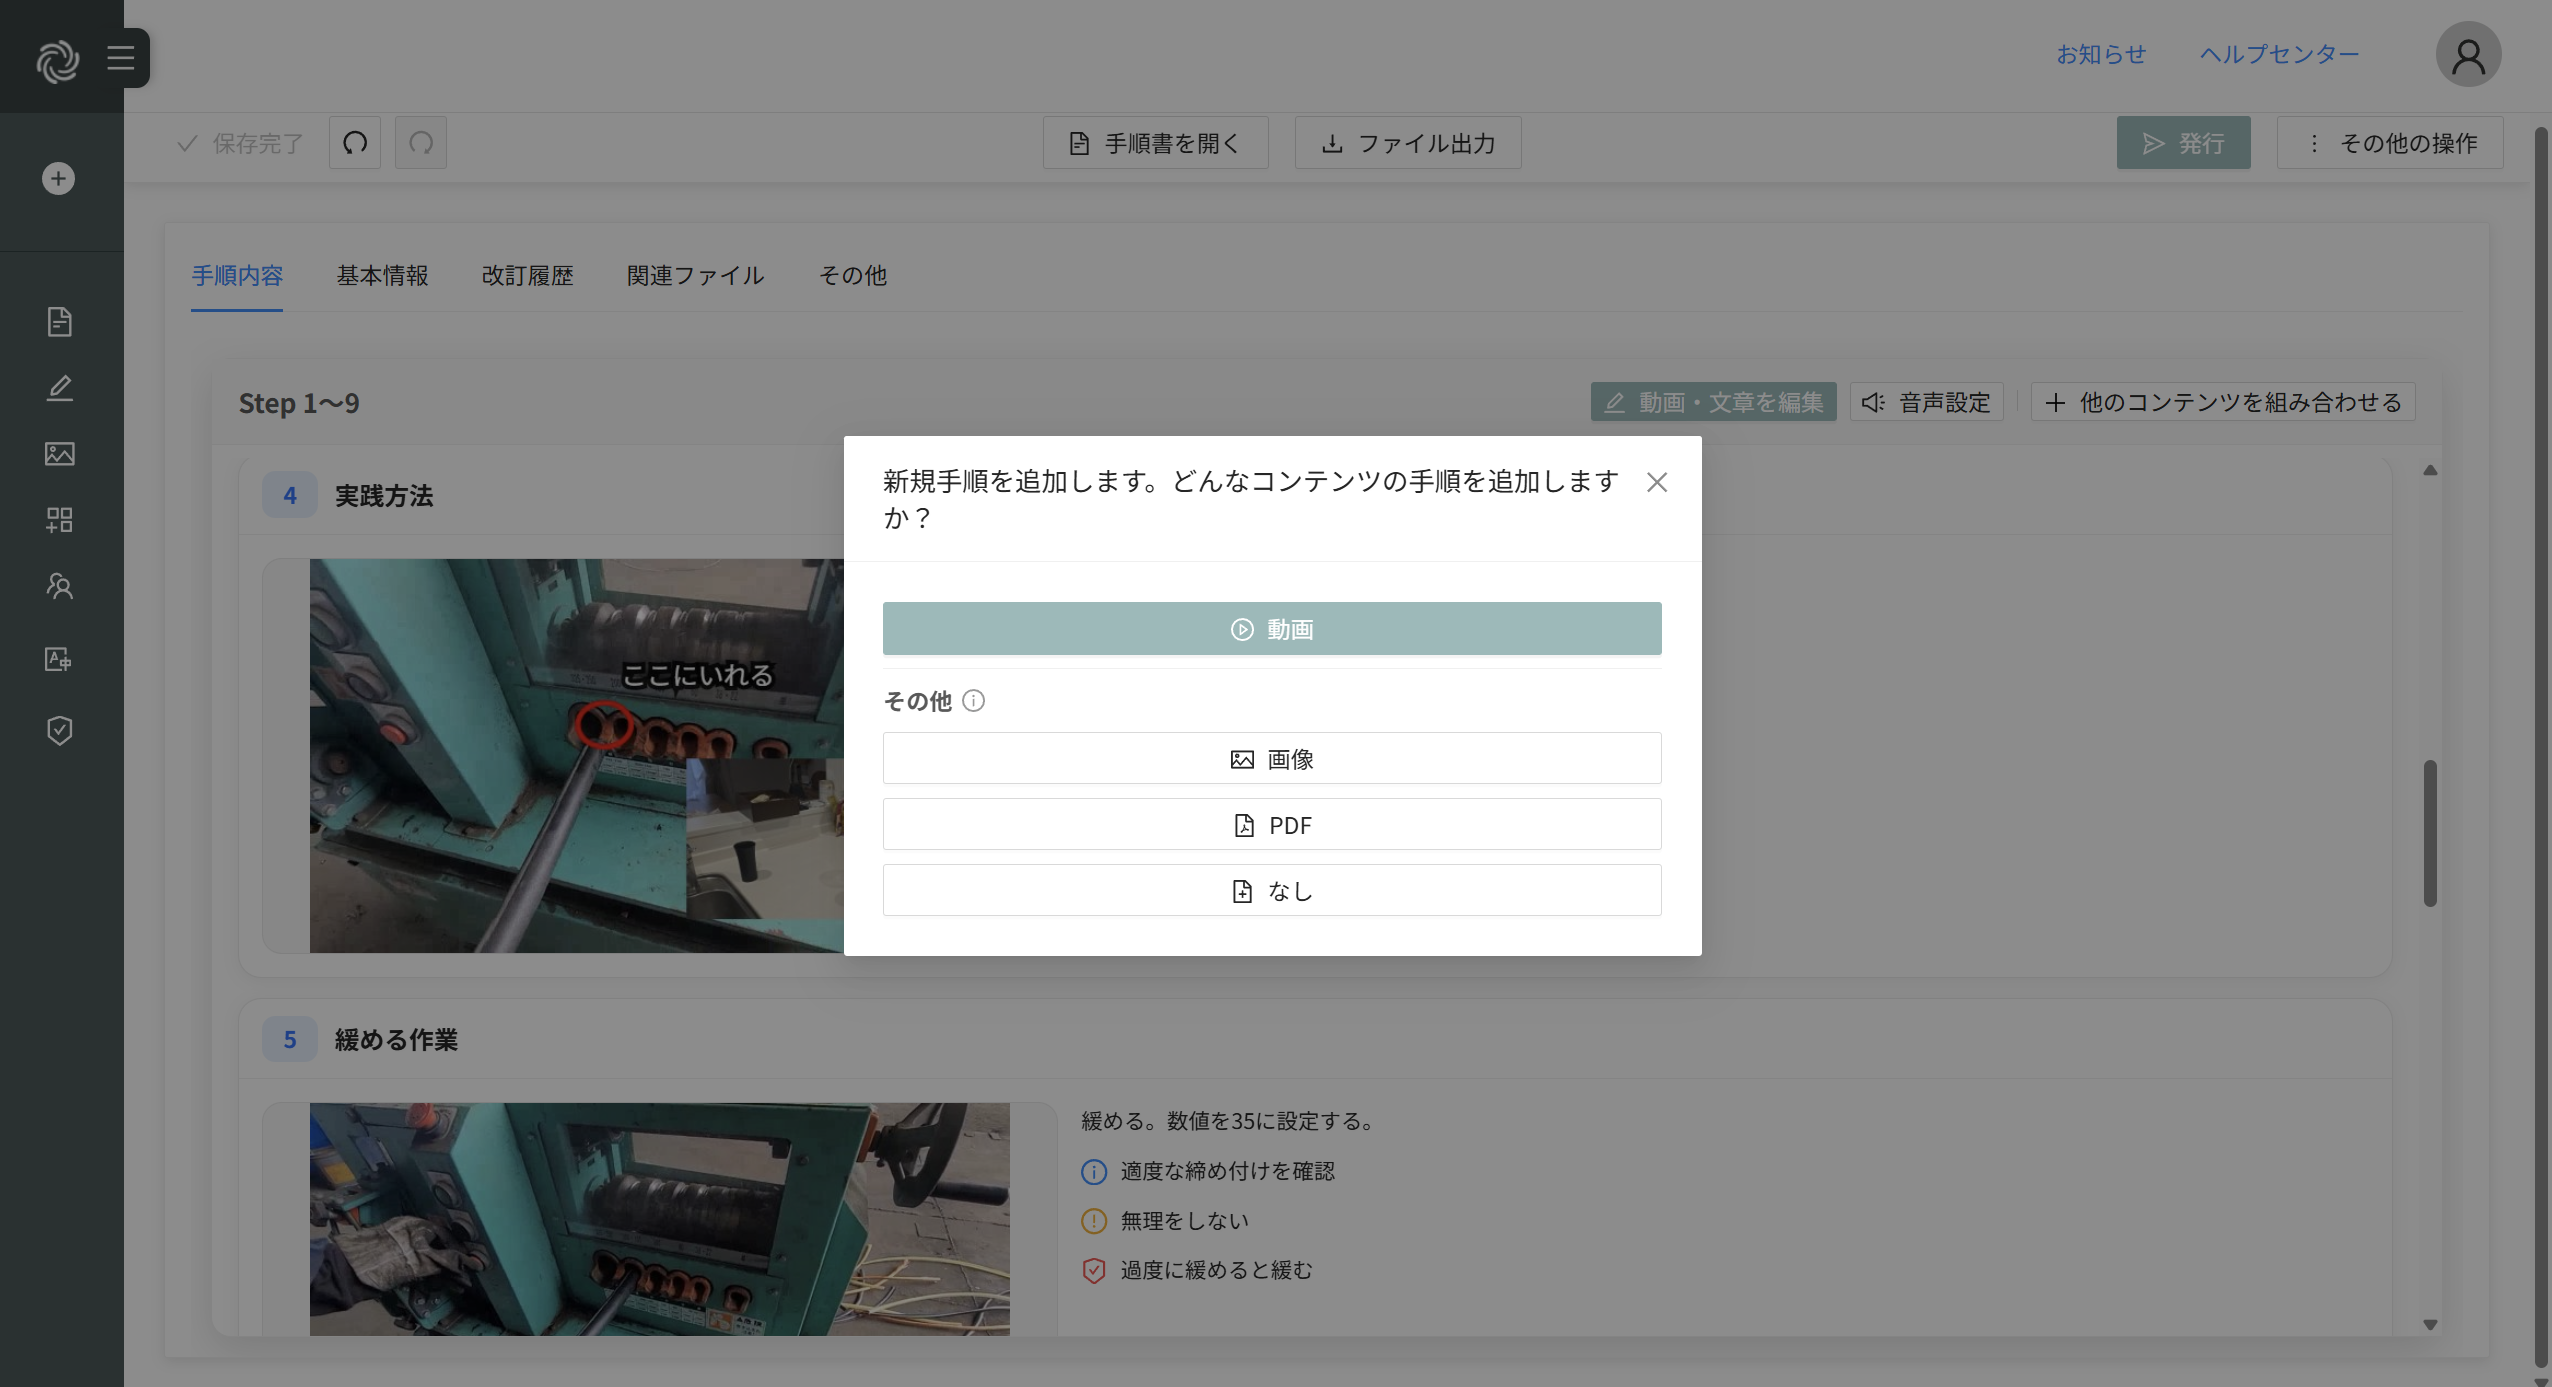Switch to 基本情報 tab

[382, 276]
